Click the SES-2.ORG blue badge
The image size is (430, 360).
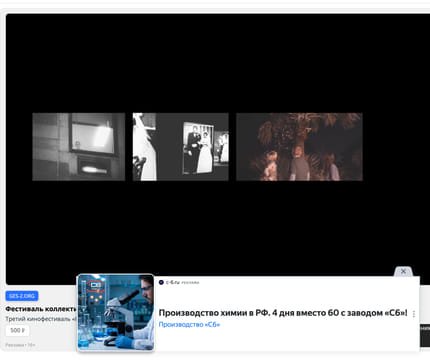click(22, 296)
